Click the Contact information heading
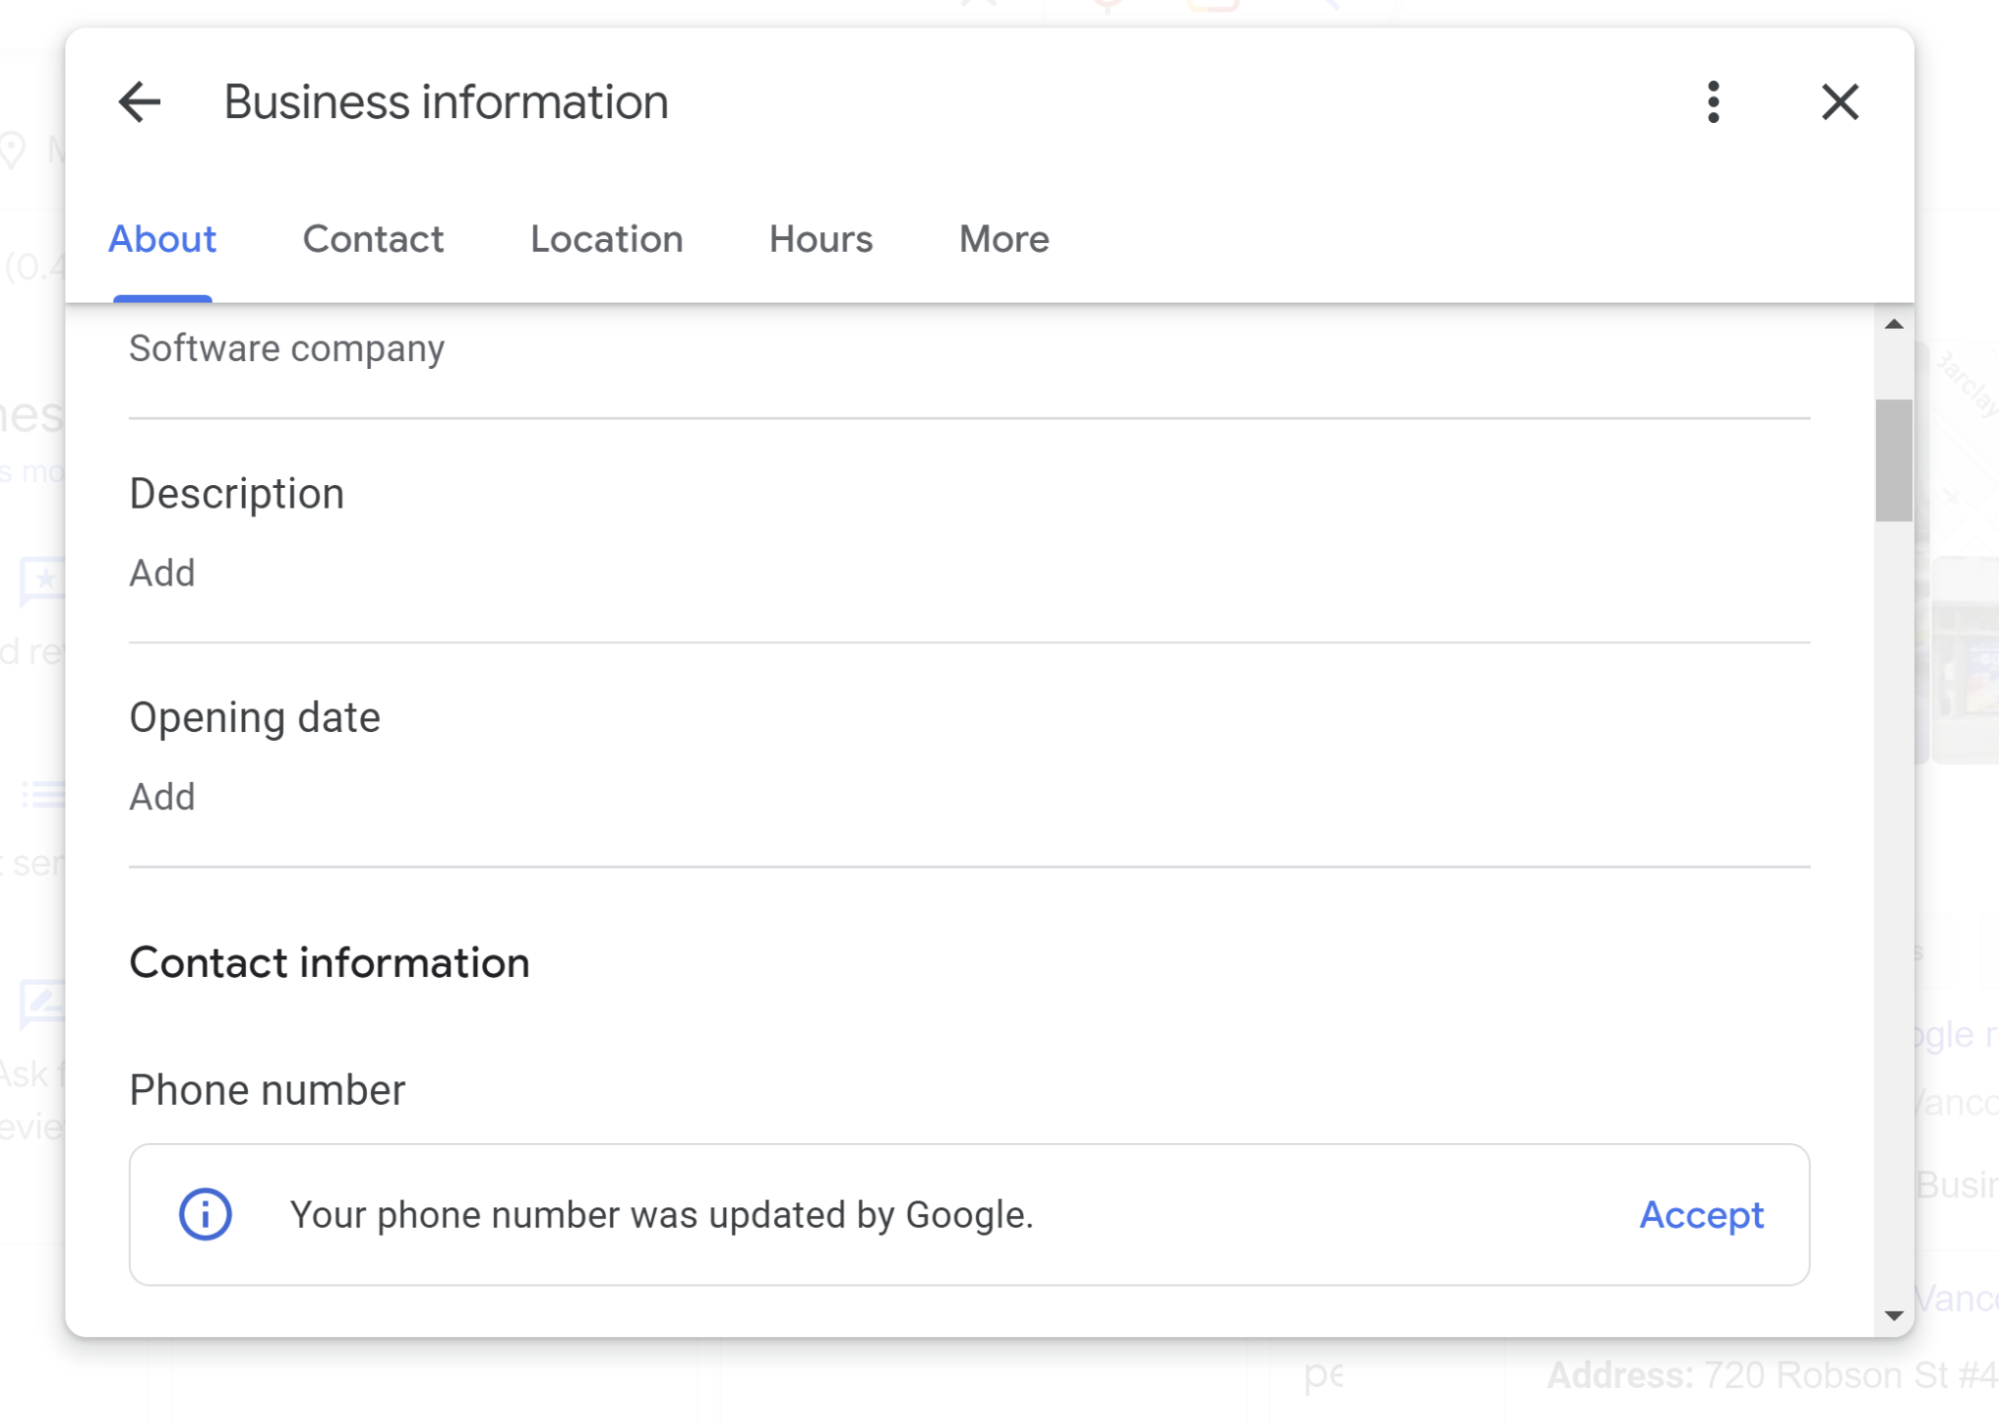 (329, 963)
